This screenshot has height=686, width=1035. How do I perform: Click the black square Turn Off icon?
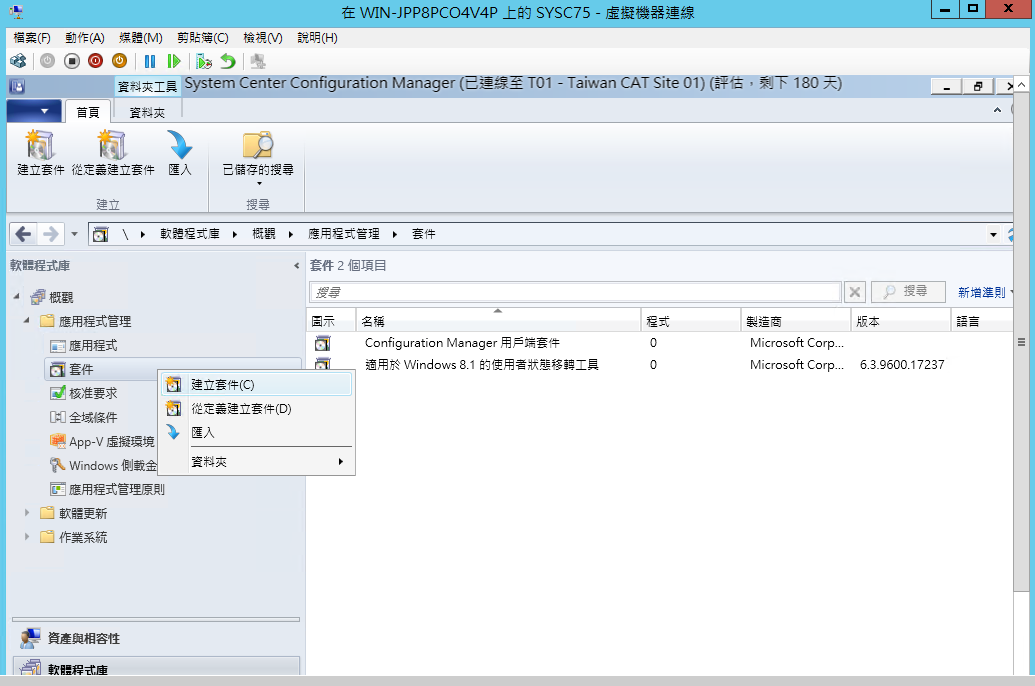(71, 61)
